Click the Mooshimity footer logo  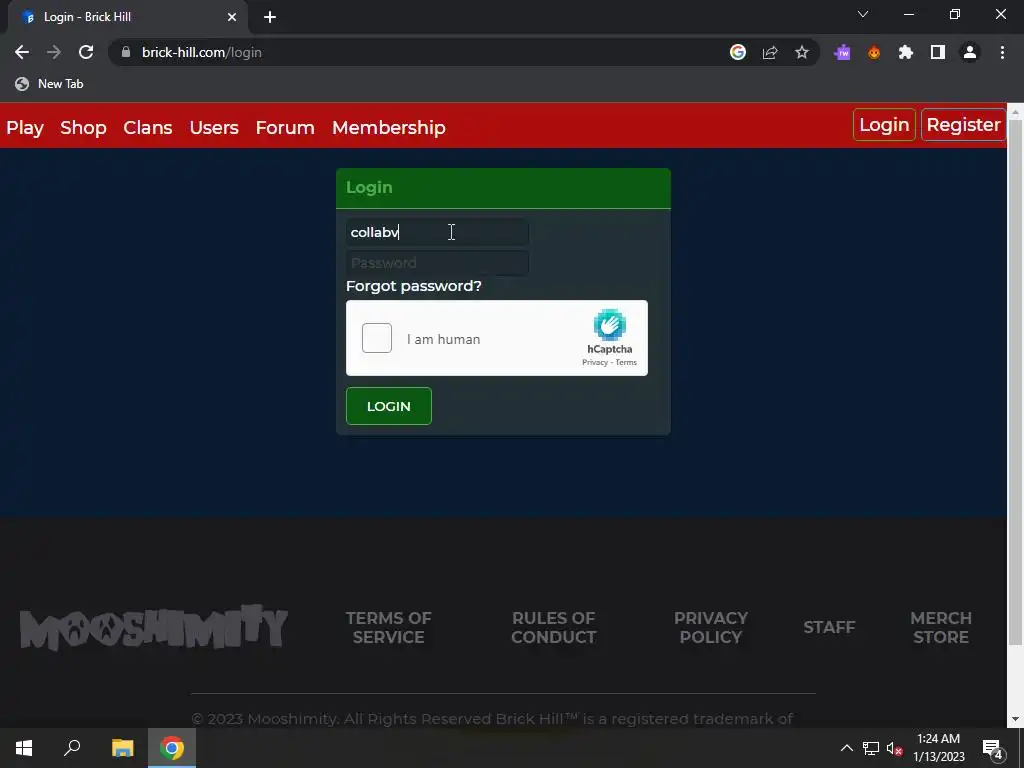point(153,627)
